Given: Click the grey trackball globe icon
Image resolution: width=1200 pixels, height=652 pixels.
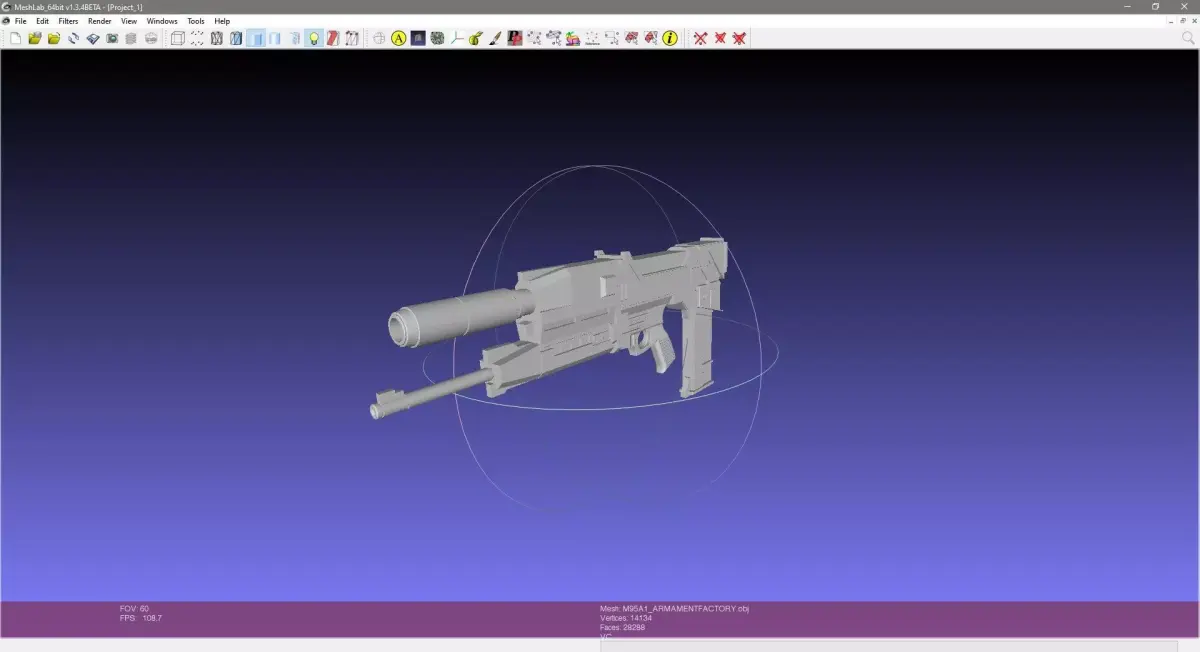Looking at the screenshot, I should [379, 38].
